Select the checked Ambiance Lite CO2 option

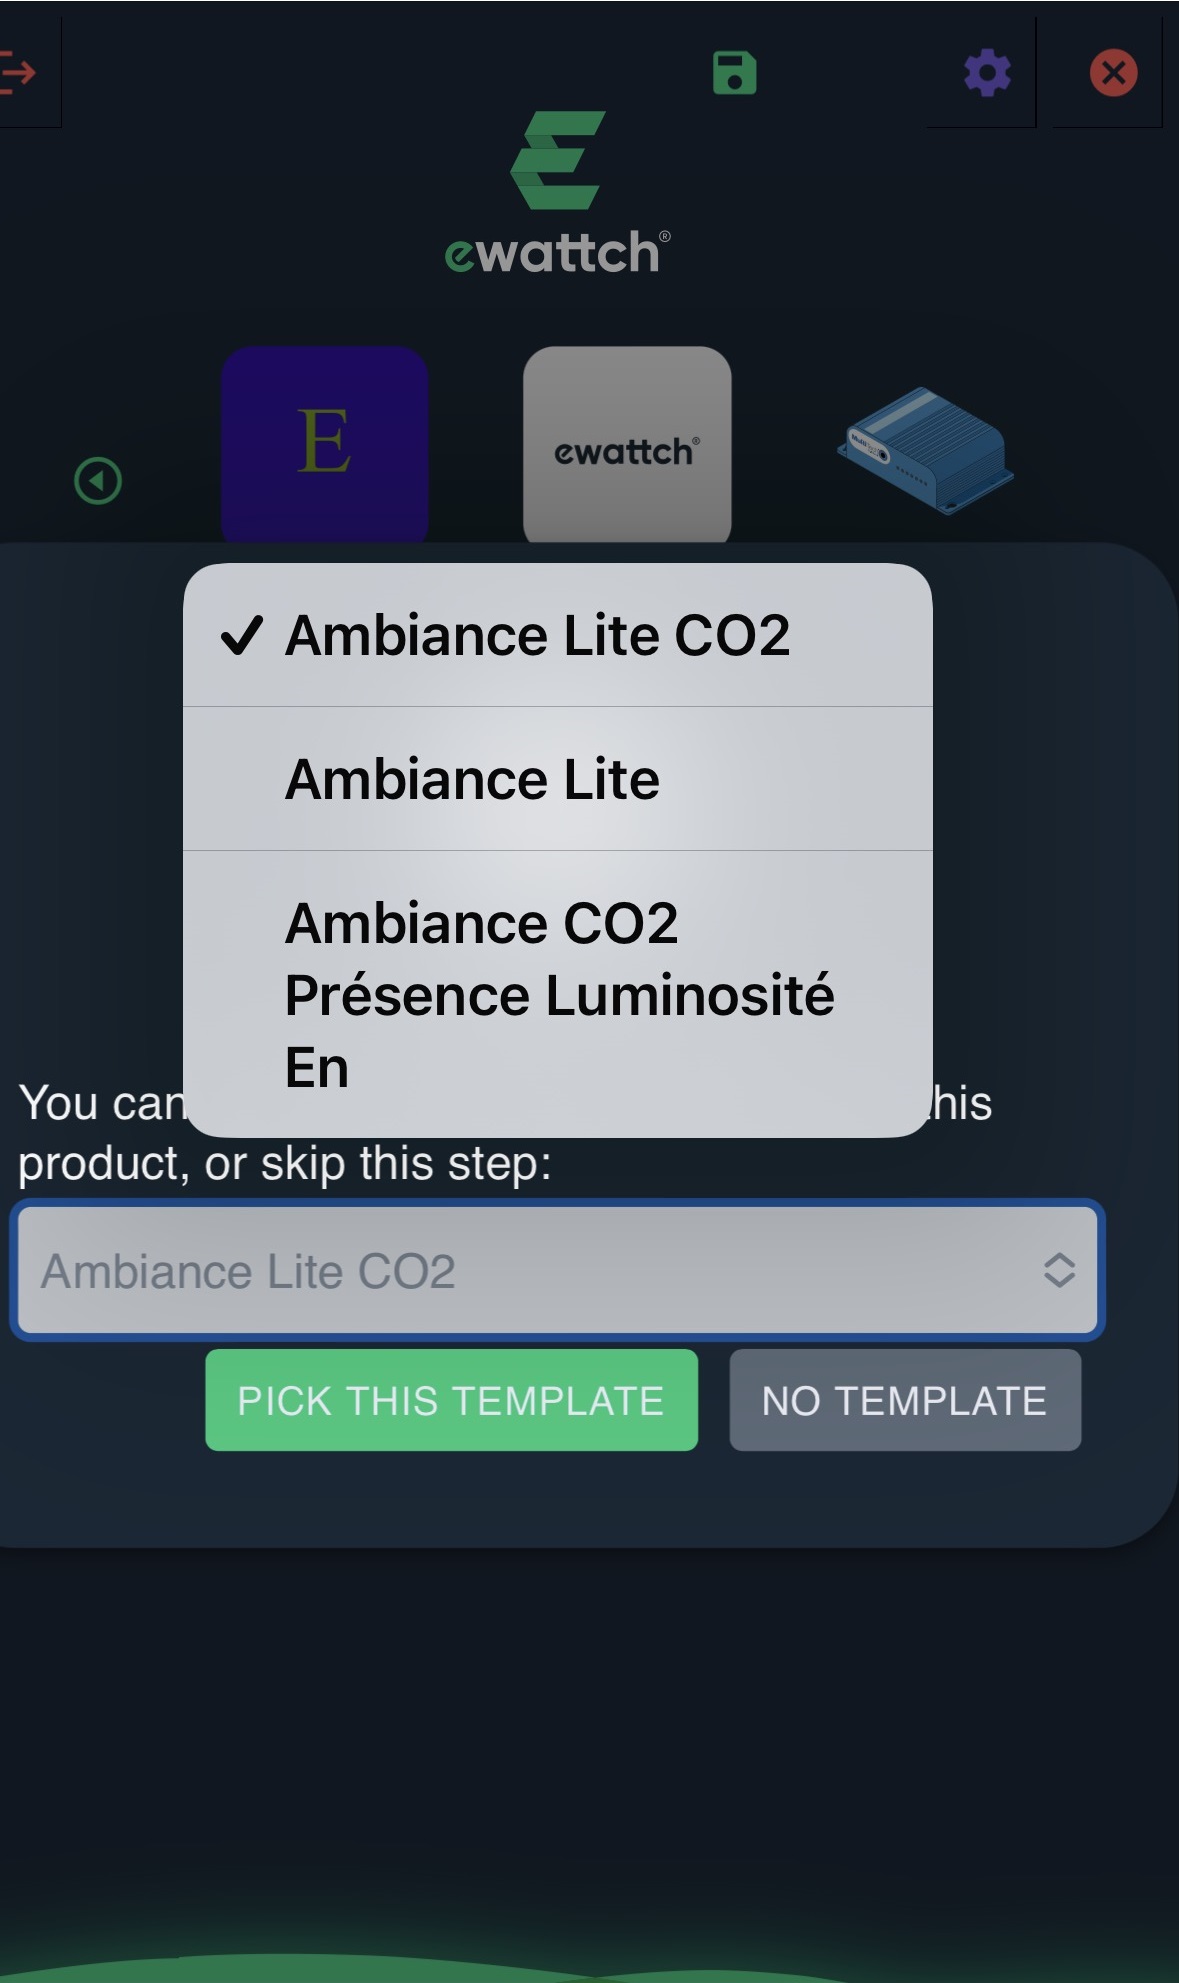[538, 635]
